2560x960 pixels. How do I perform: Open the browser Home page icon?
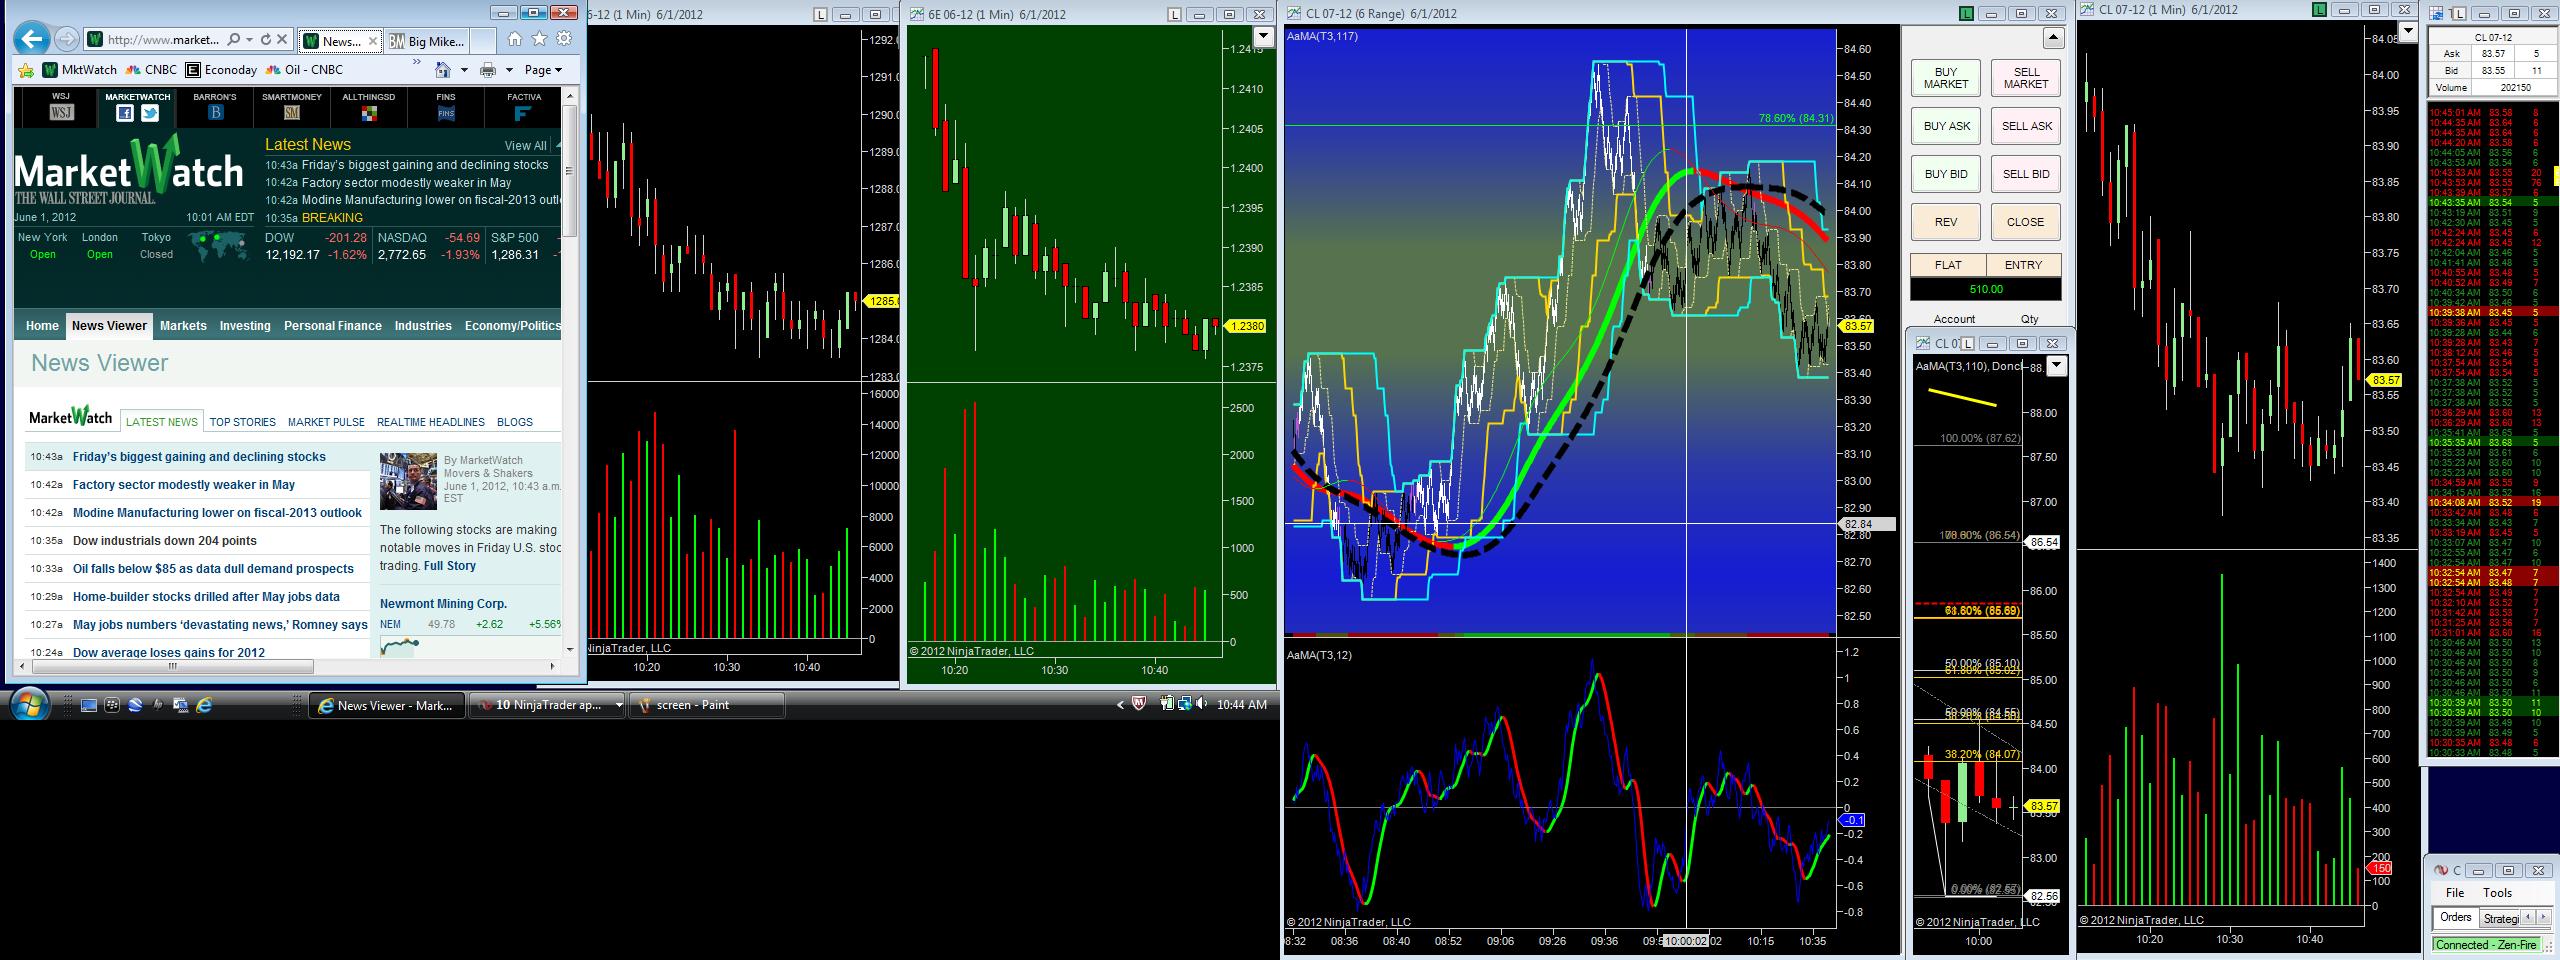[514, 39]
